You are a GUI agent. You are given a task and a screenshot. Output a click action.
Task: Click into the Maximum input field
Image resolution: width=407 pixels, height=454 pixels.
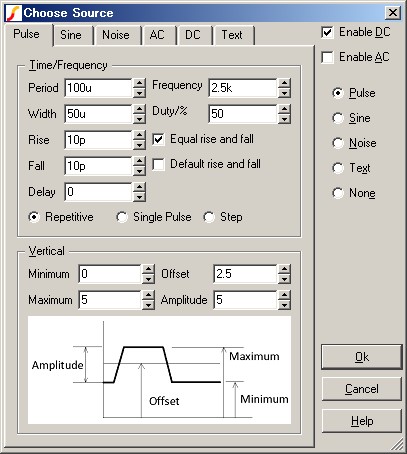coord(110,300)
